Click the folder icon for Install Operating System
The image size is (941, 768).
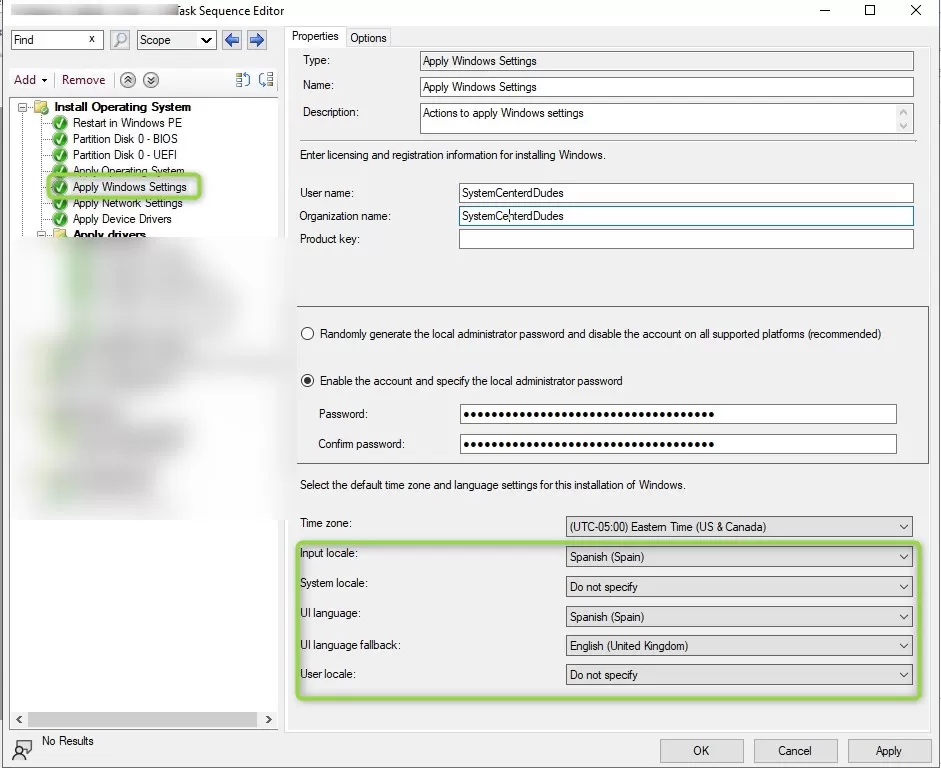point(41,107)
